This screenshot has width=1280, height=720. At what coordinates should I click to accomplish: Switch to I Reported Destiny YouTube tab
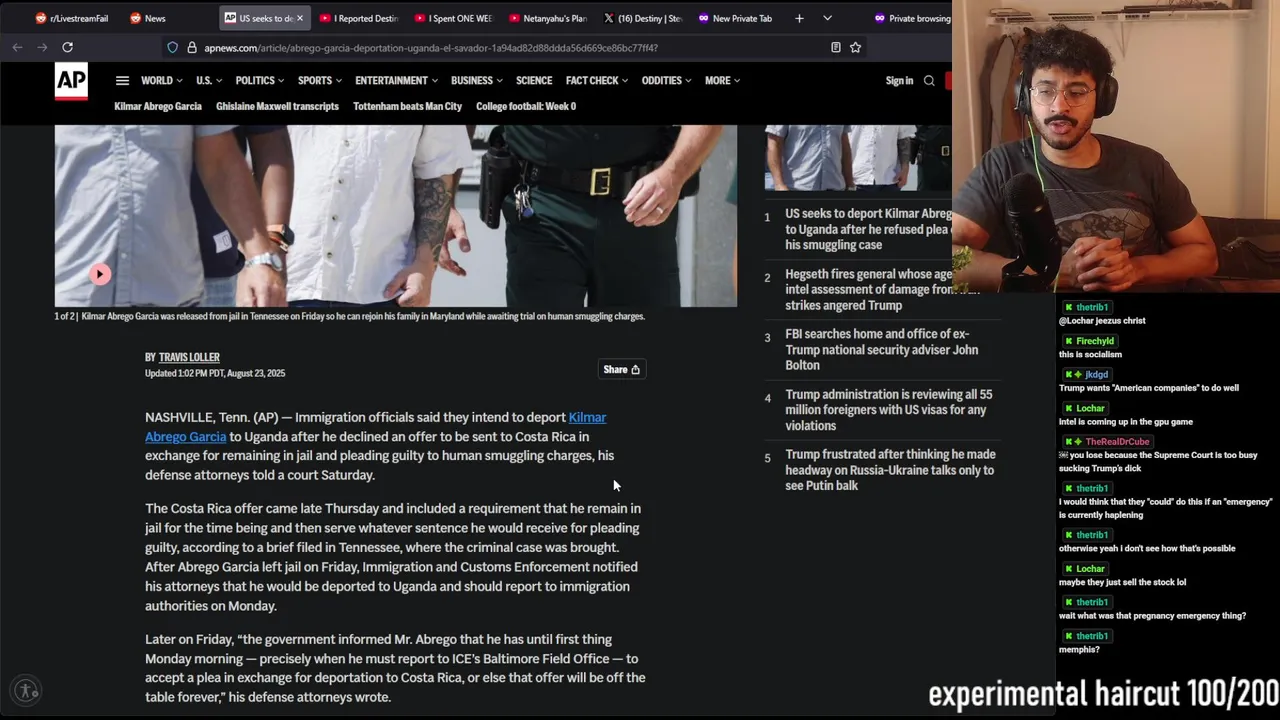[358, 18]
